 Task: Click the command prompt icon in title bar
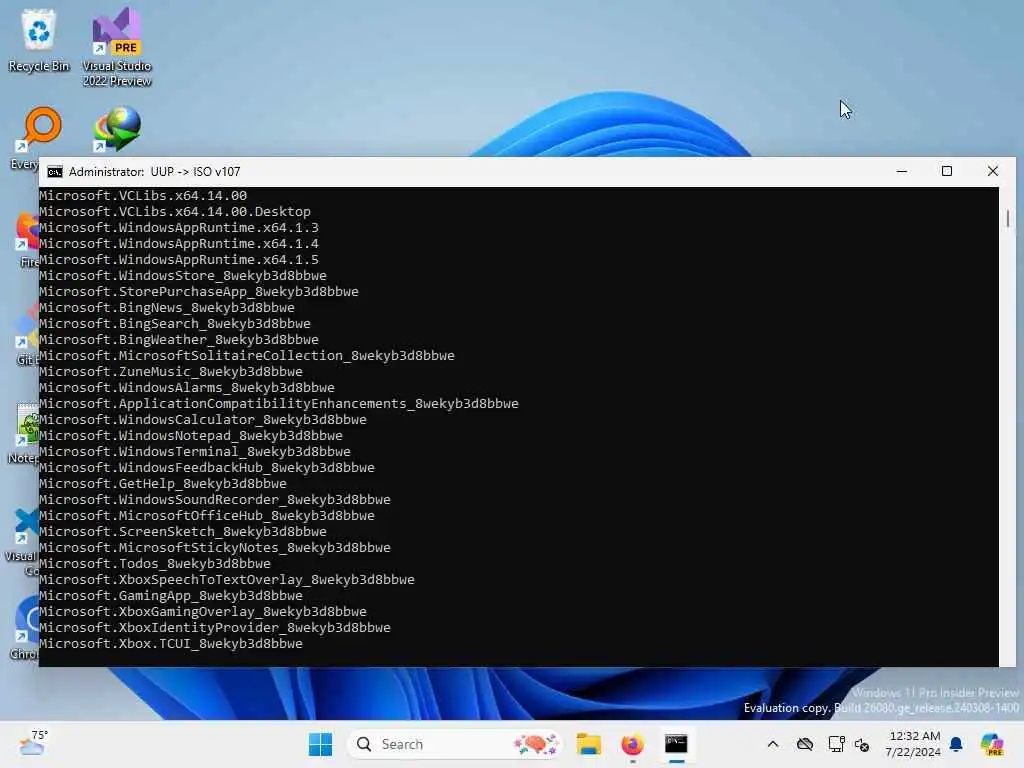click(x=55, y=172)
